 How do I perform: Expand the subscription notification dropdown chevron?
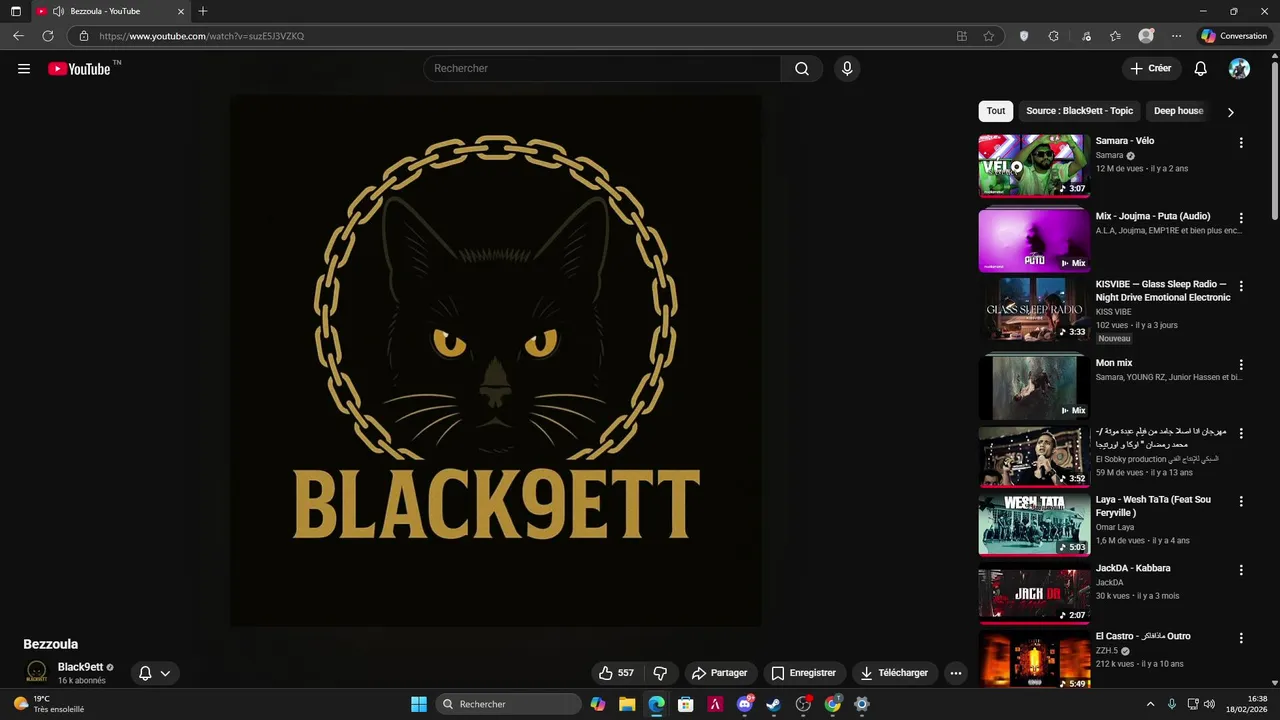[x=165, y=673]
